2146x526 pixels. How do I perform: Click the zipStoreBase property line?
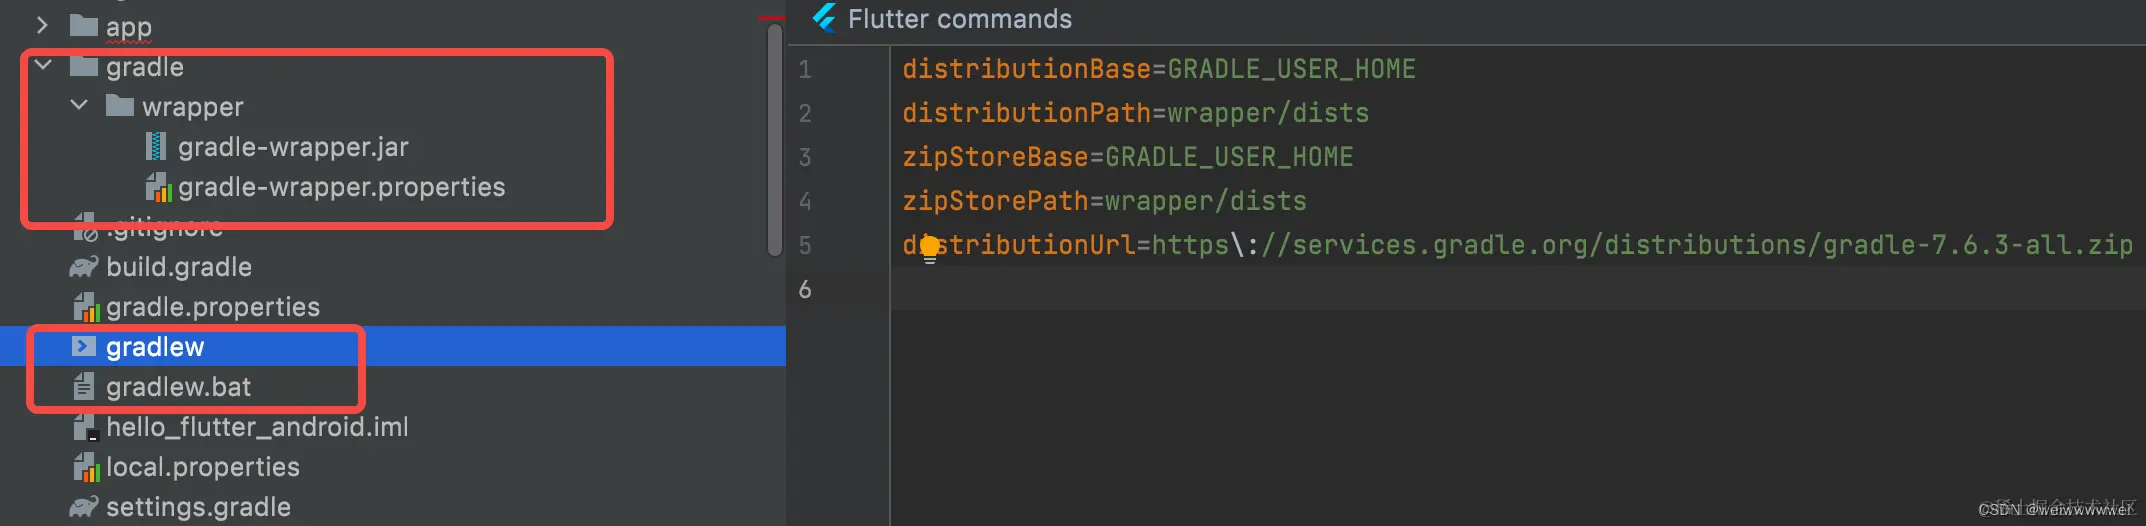tap(1127, 157)
